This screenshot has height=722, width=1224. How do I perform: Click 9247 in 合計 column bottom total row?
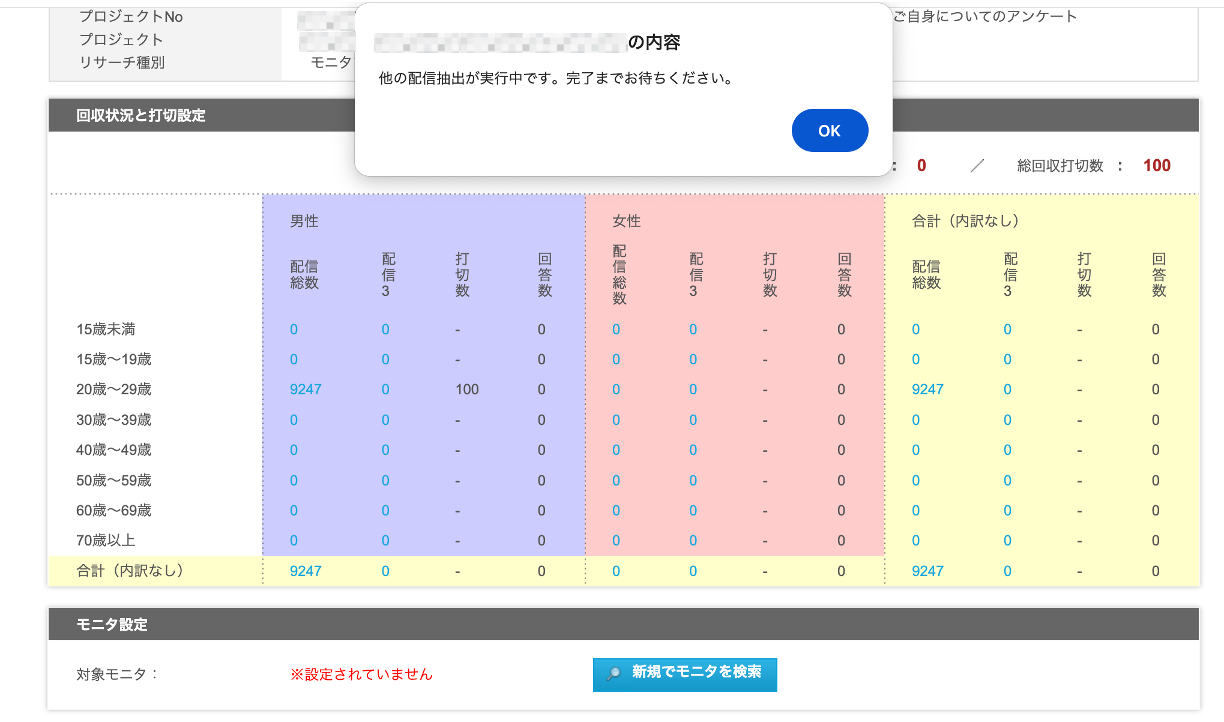[x=927, y=571]
